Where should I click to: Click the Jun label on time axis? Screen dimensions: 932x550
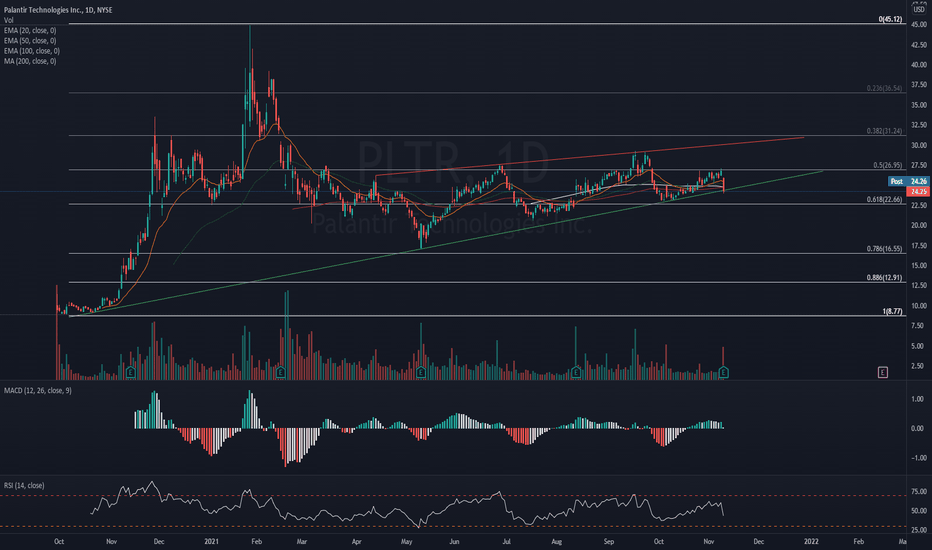click(454, 542)
